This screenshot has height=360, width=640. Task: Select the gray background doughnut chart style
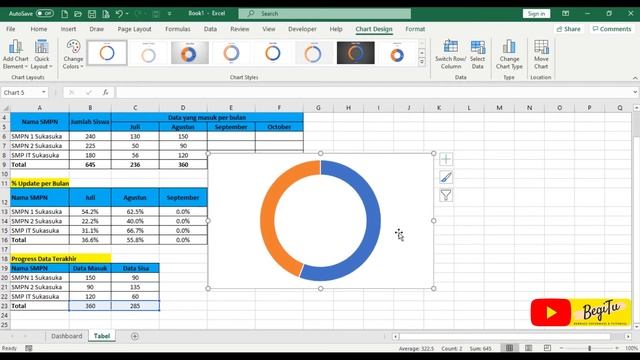pos(190,53)
